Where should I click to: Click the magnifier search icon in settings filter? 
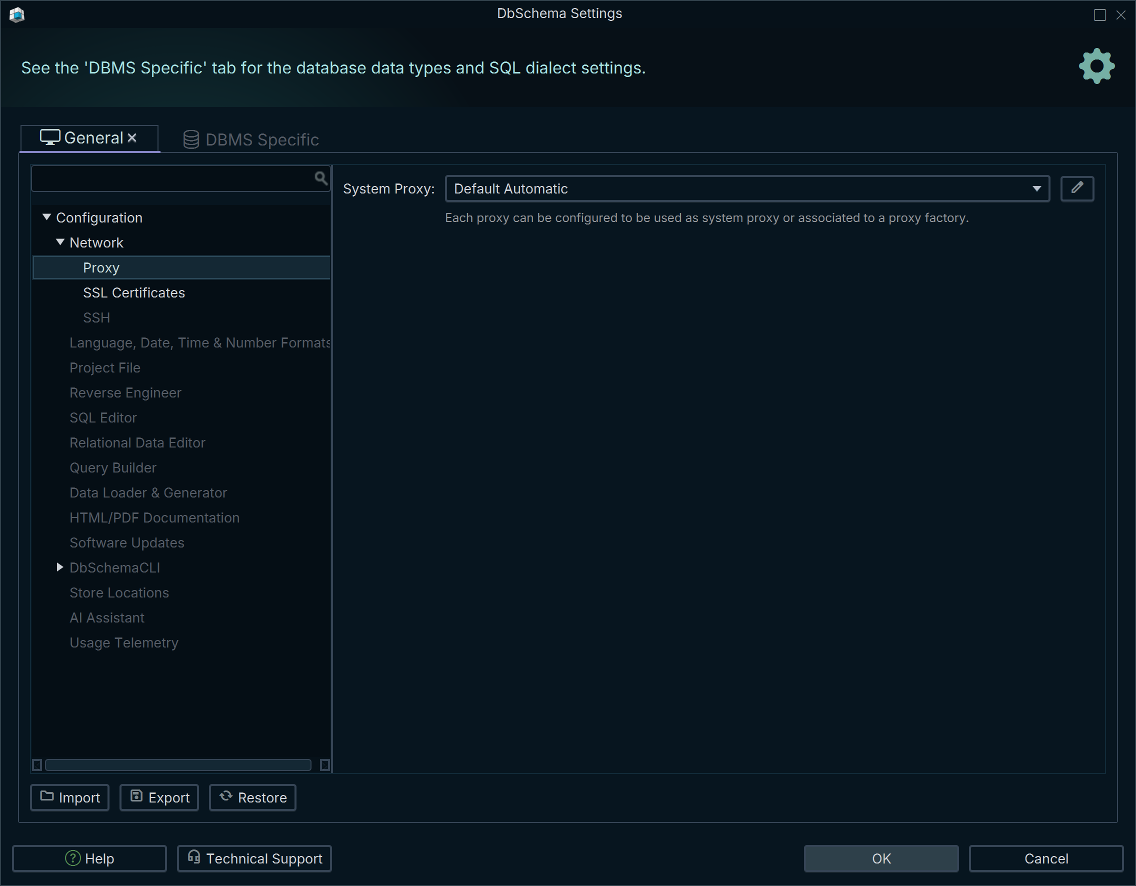321,177
